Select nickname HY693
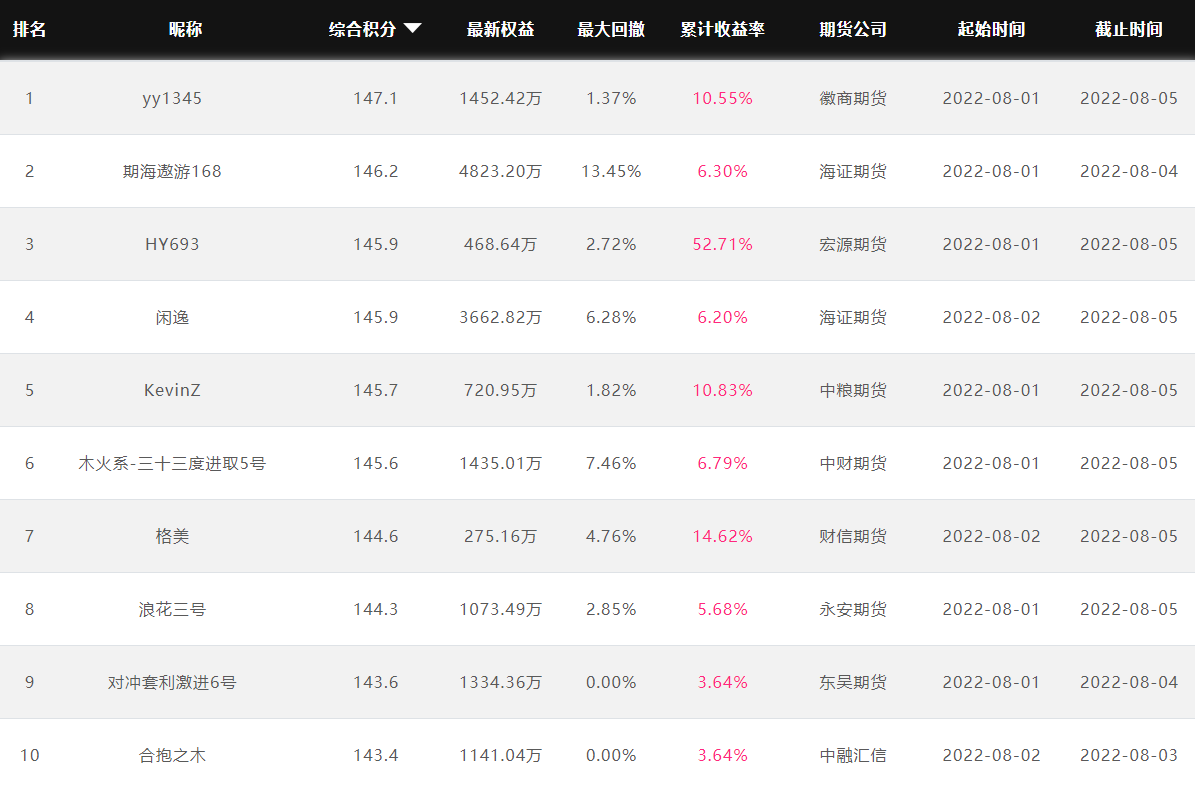This screenshot has width=1195, height=787. click(x=172, y=244)
